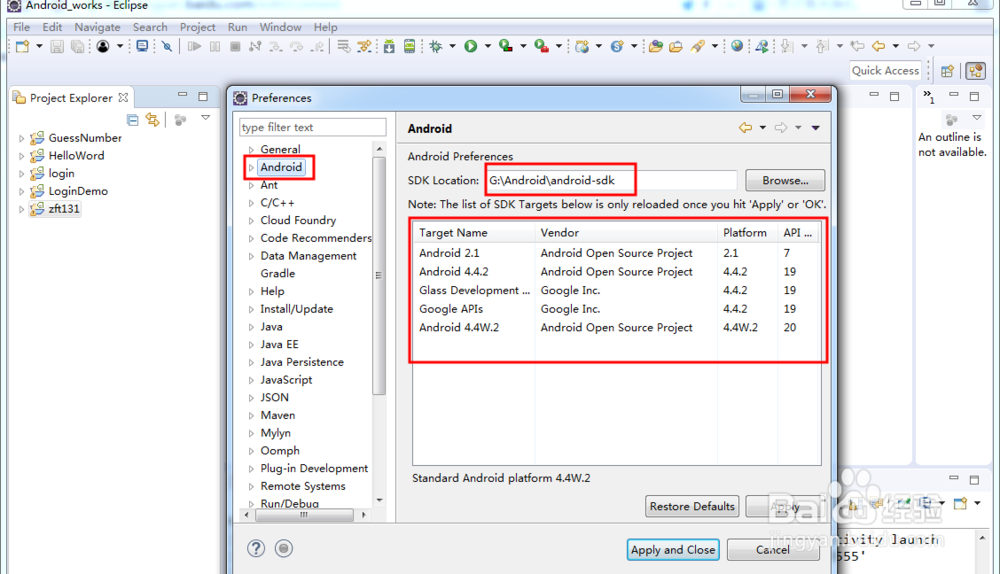Viewport: 1000px width, 574px height.
Task: Click the Save toolbar icon
Action: [57, 46]
